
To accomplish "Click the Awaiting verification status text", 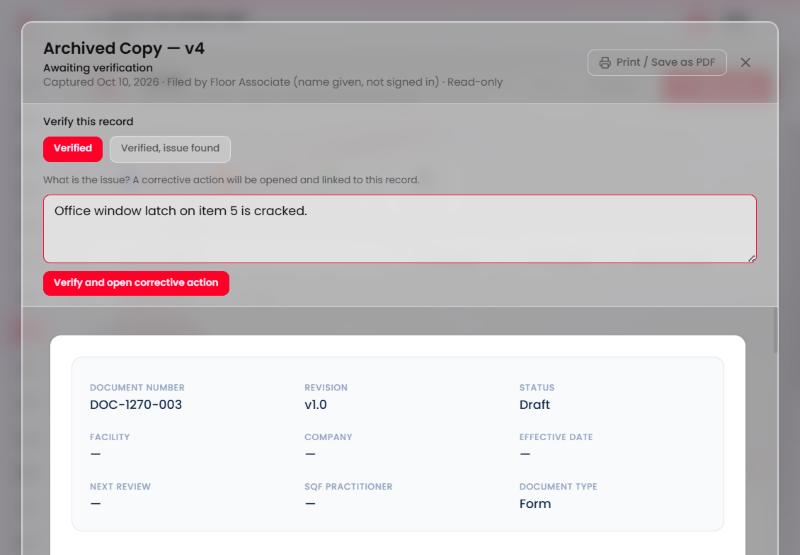I will tap(98, 68).
